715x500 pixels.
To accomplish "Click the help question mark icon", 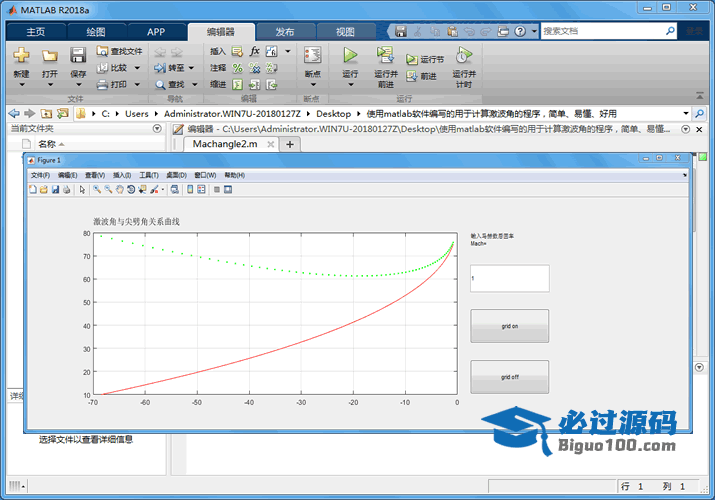I will pyautogui.click(x=520, y=31).
